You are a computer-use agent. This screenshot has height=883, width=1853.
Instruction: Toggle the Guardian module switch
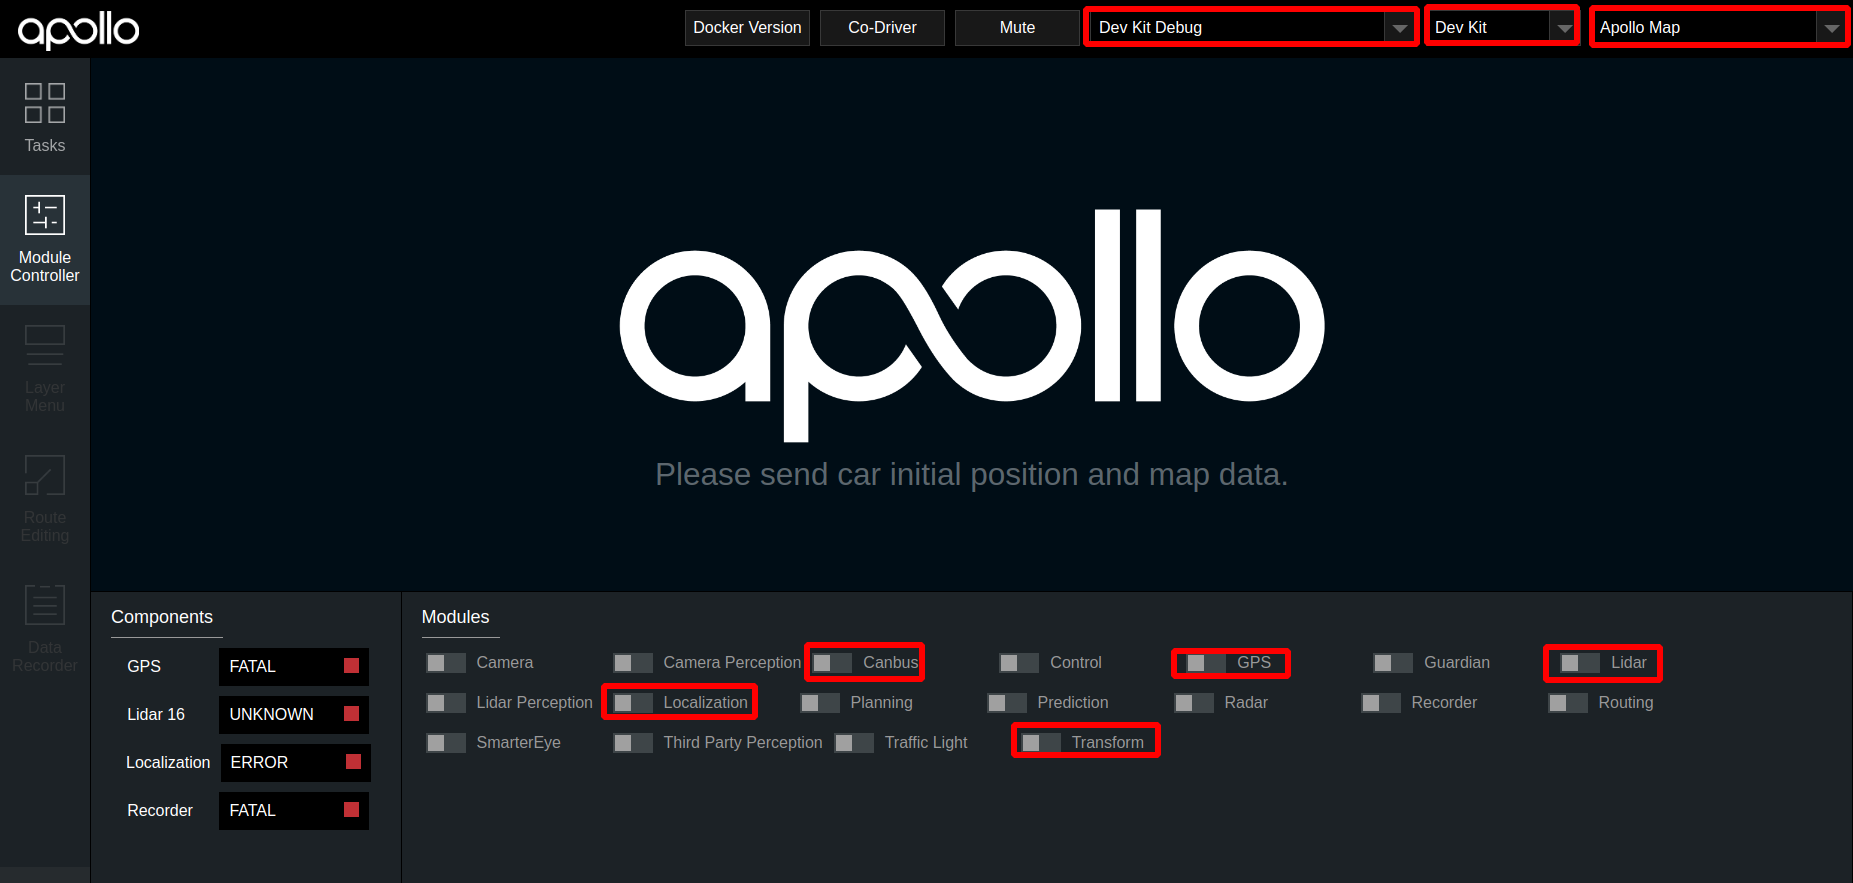[x=1393, y=663]
